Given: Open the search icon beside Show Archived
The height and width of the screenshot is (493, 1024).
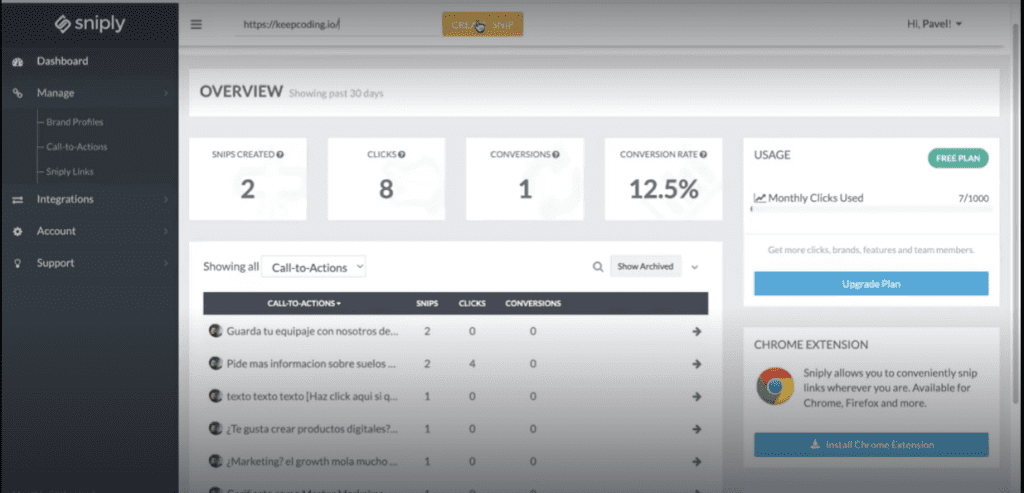Looking at the screenshot, I should pyautogui.click(x=598, y=266).
